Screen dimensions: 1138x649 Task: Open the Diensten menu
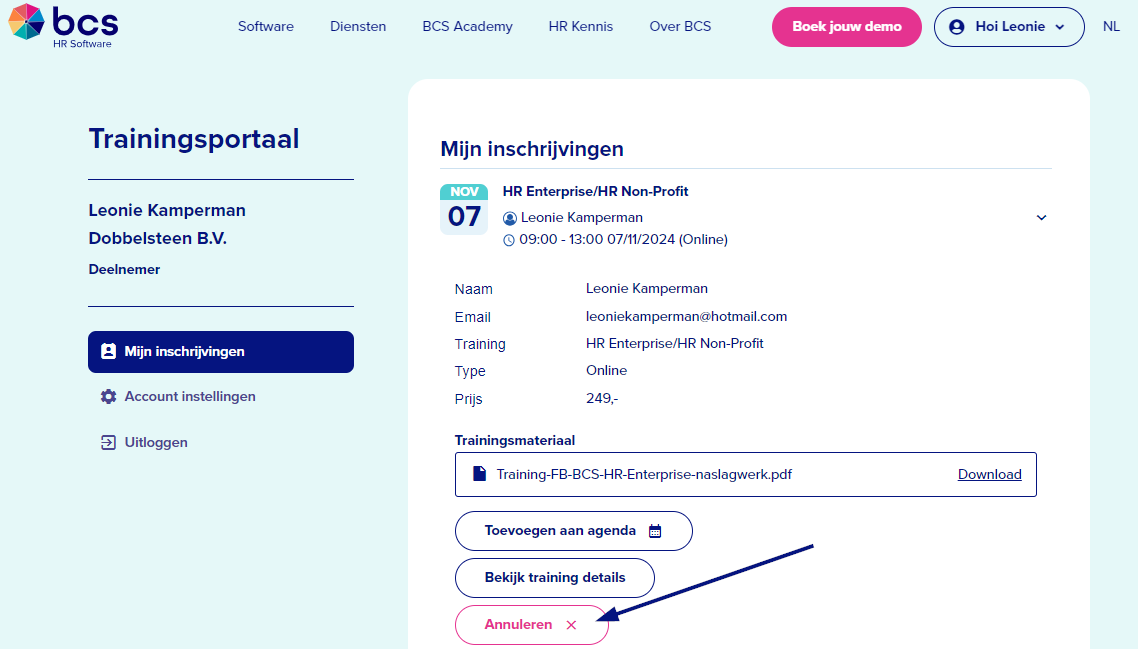coord(358,26)
